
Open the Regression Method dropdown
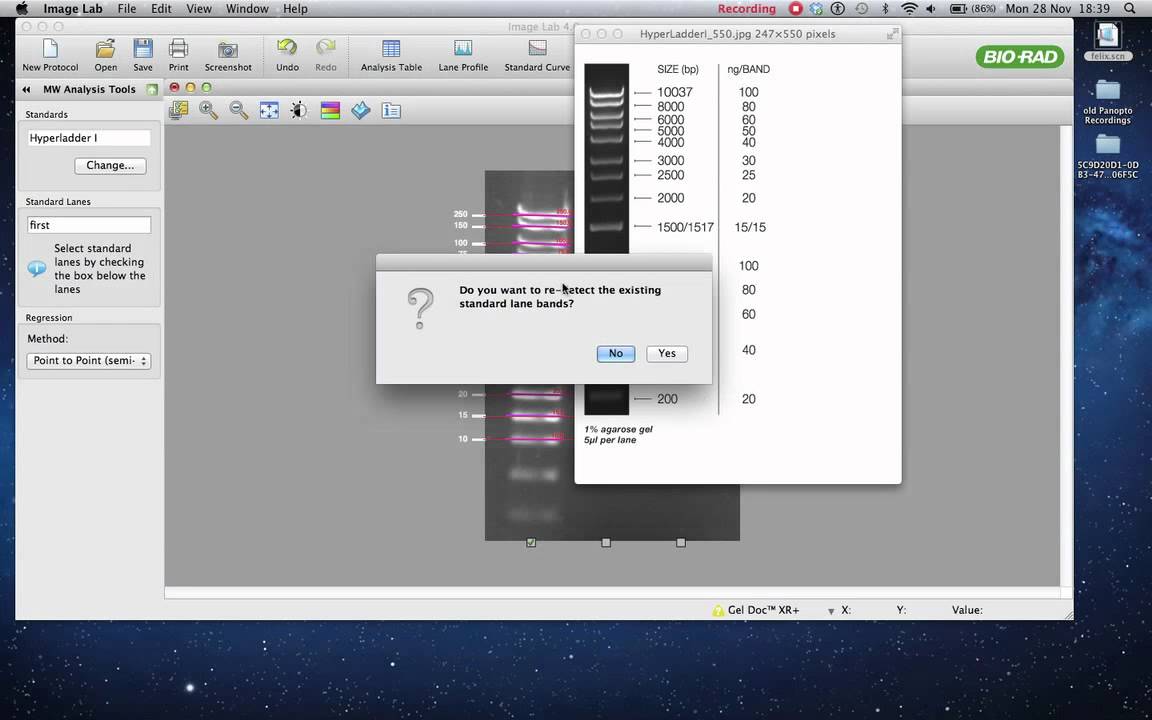(x=89, y=361)
